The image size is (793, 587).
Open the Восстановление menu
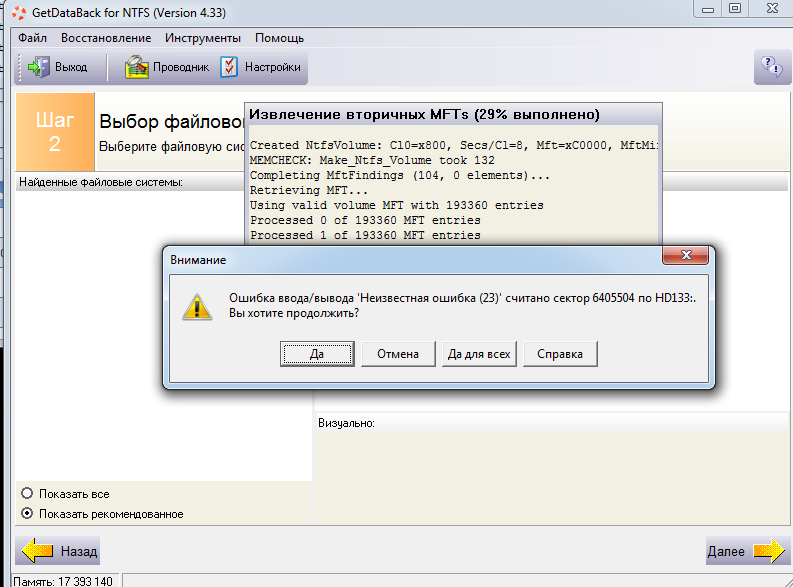pos(106,38)
